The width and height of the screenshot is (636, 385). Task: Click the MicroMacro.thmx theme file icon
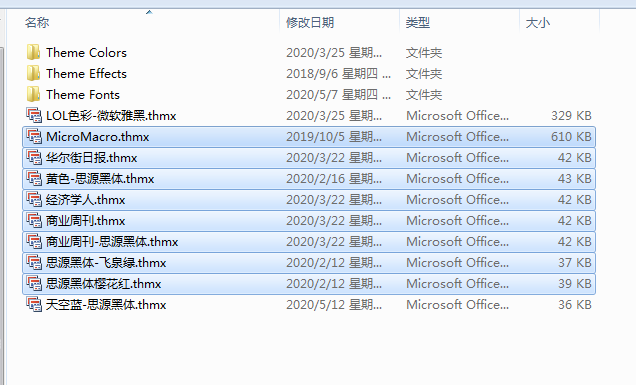click(x=34, y=137)
